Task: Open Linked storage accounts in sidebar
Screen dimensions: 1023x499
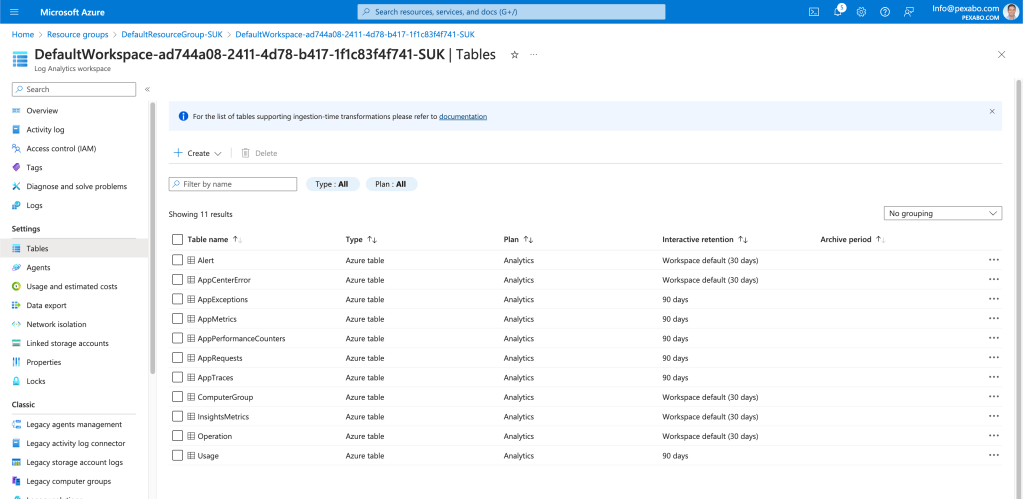Action: coord(67,343)
